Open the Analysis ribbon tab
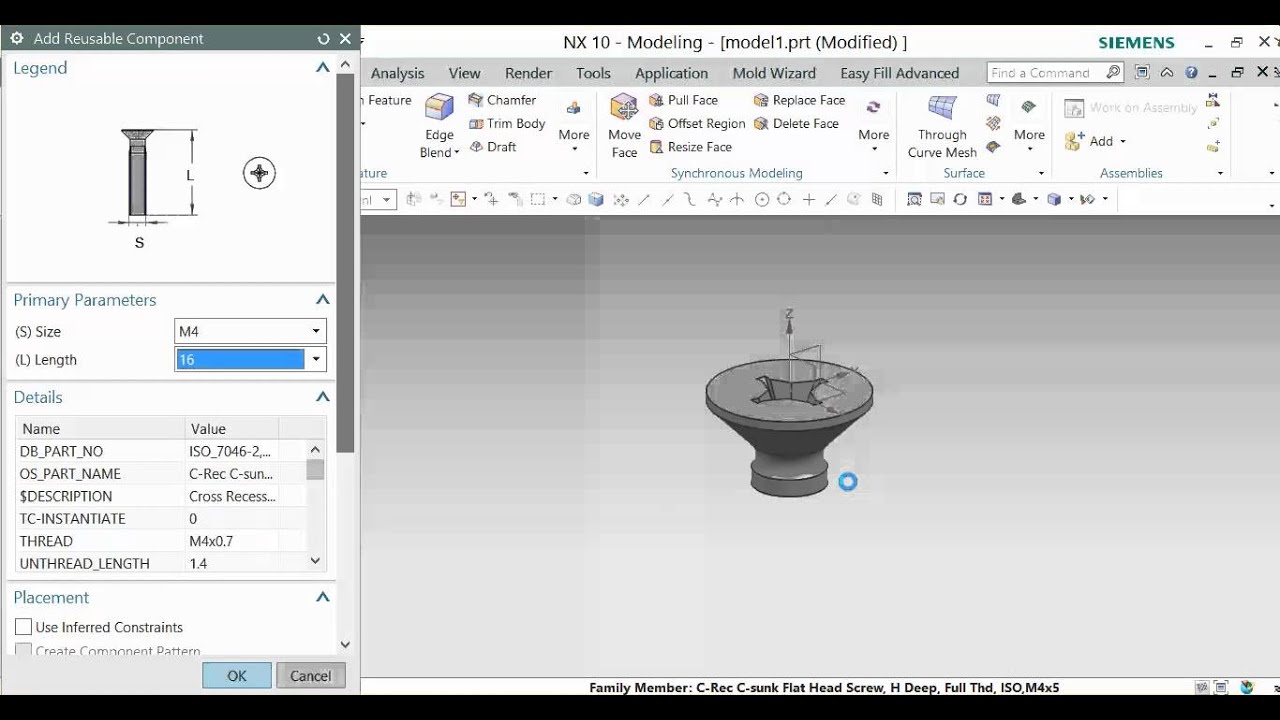The width and height of the screenshot is (1280, 720). pyautogui.click(x=397, y=73)
